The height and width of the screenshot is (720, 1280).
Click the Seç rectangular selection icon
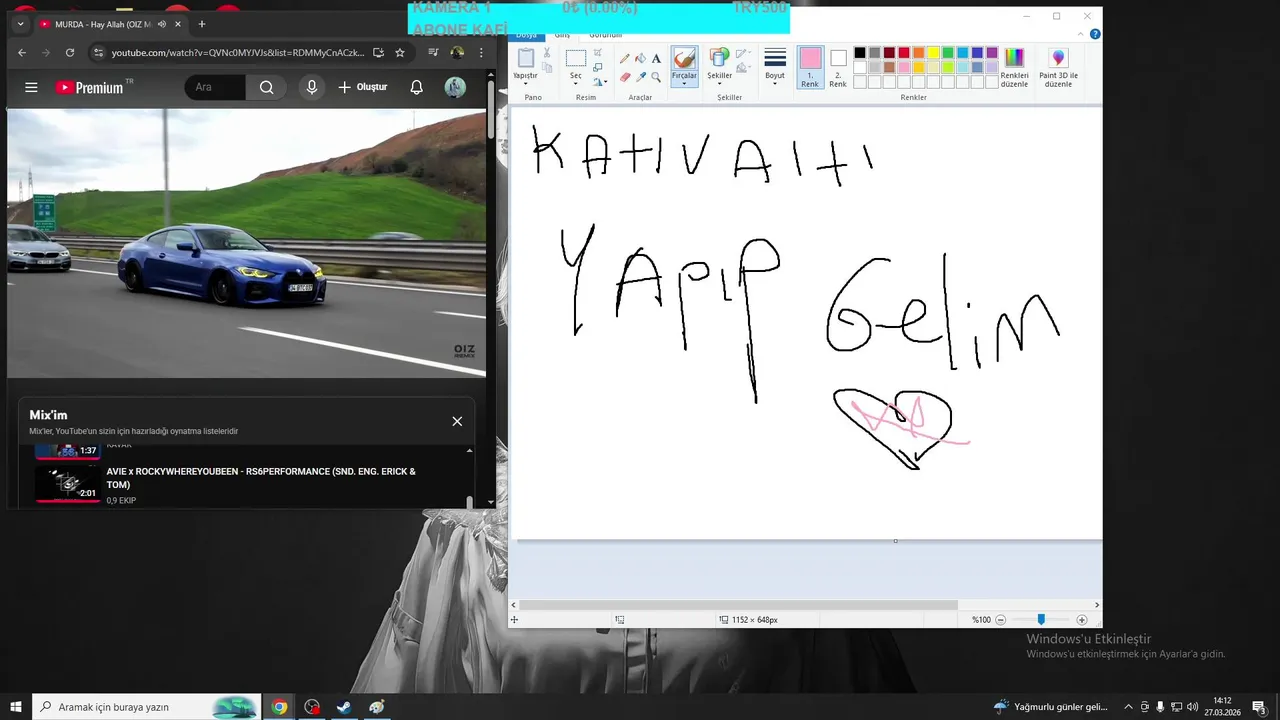[576, 59]
